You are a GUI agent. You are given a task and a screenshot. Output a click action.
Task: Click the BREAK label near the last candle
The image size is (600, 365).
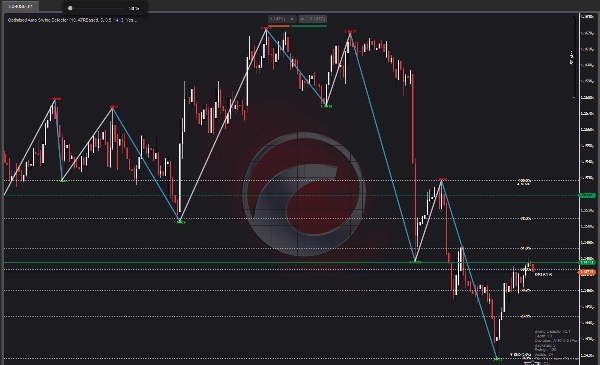click(543, 275)
